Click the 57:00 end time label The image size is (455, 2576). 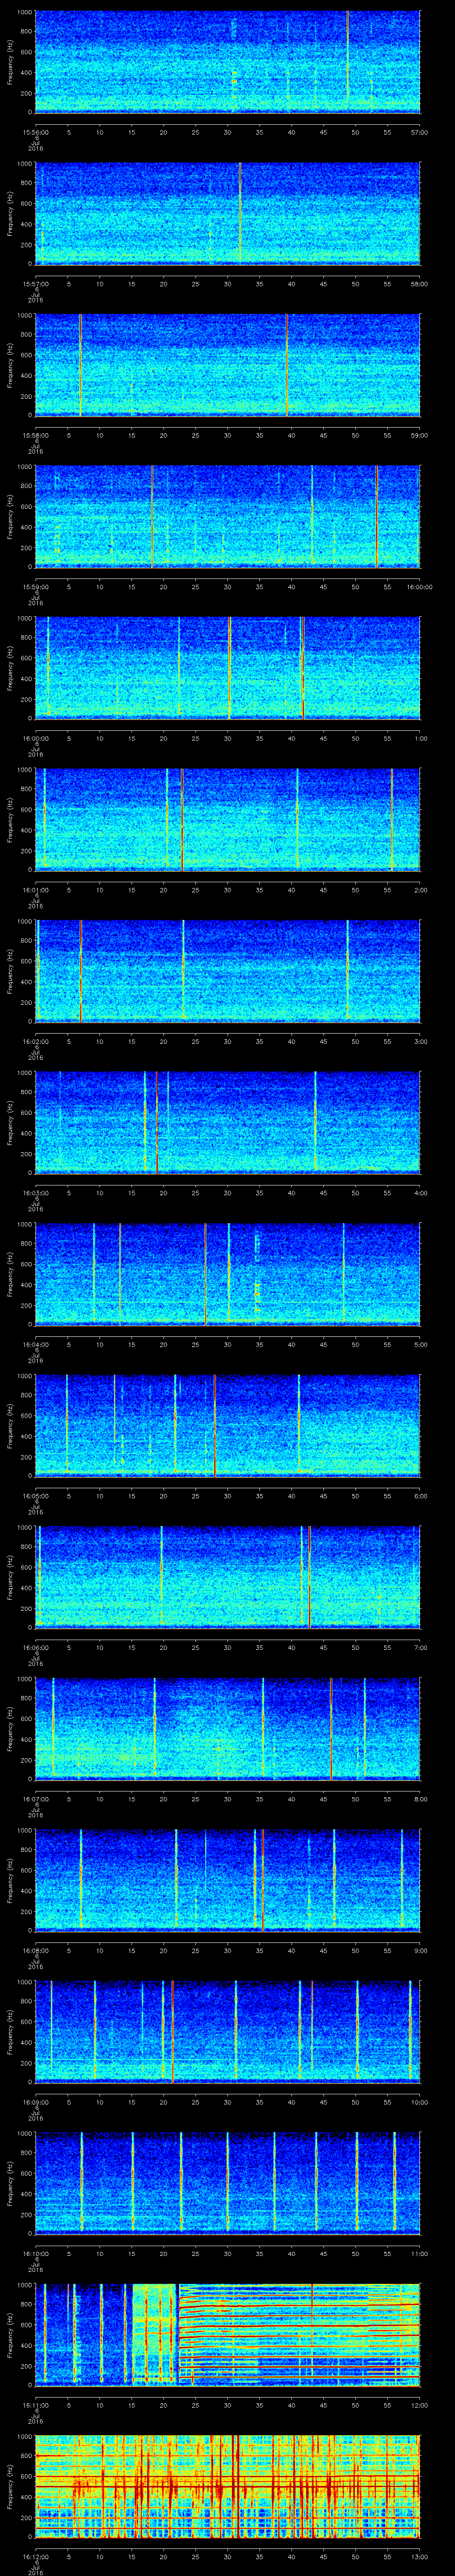(420, 132)
